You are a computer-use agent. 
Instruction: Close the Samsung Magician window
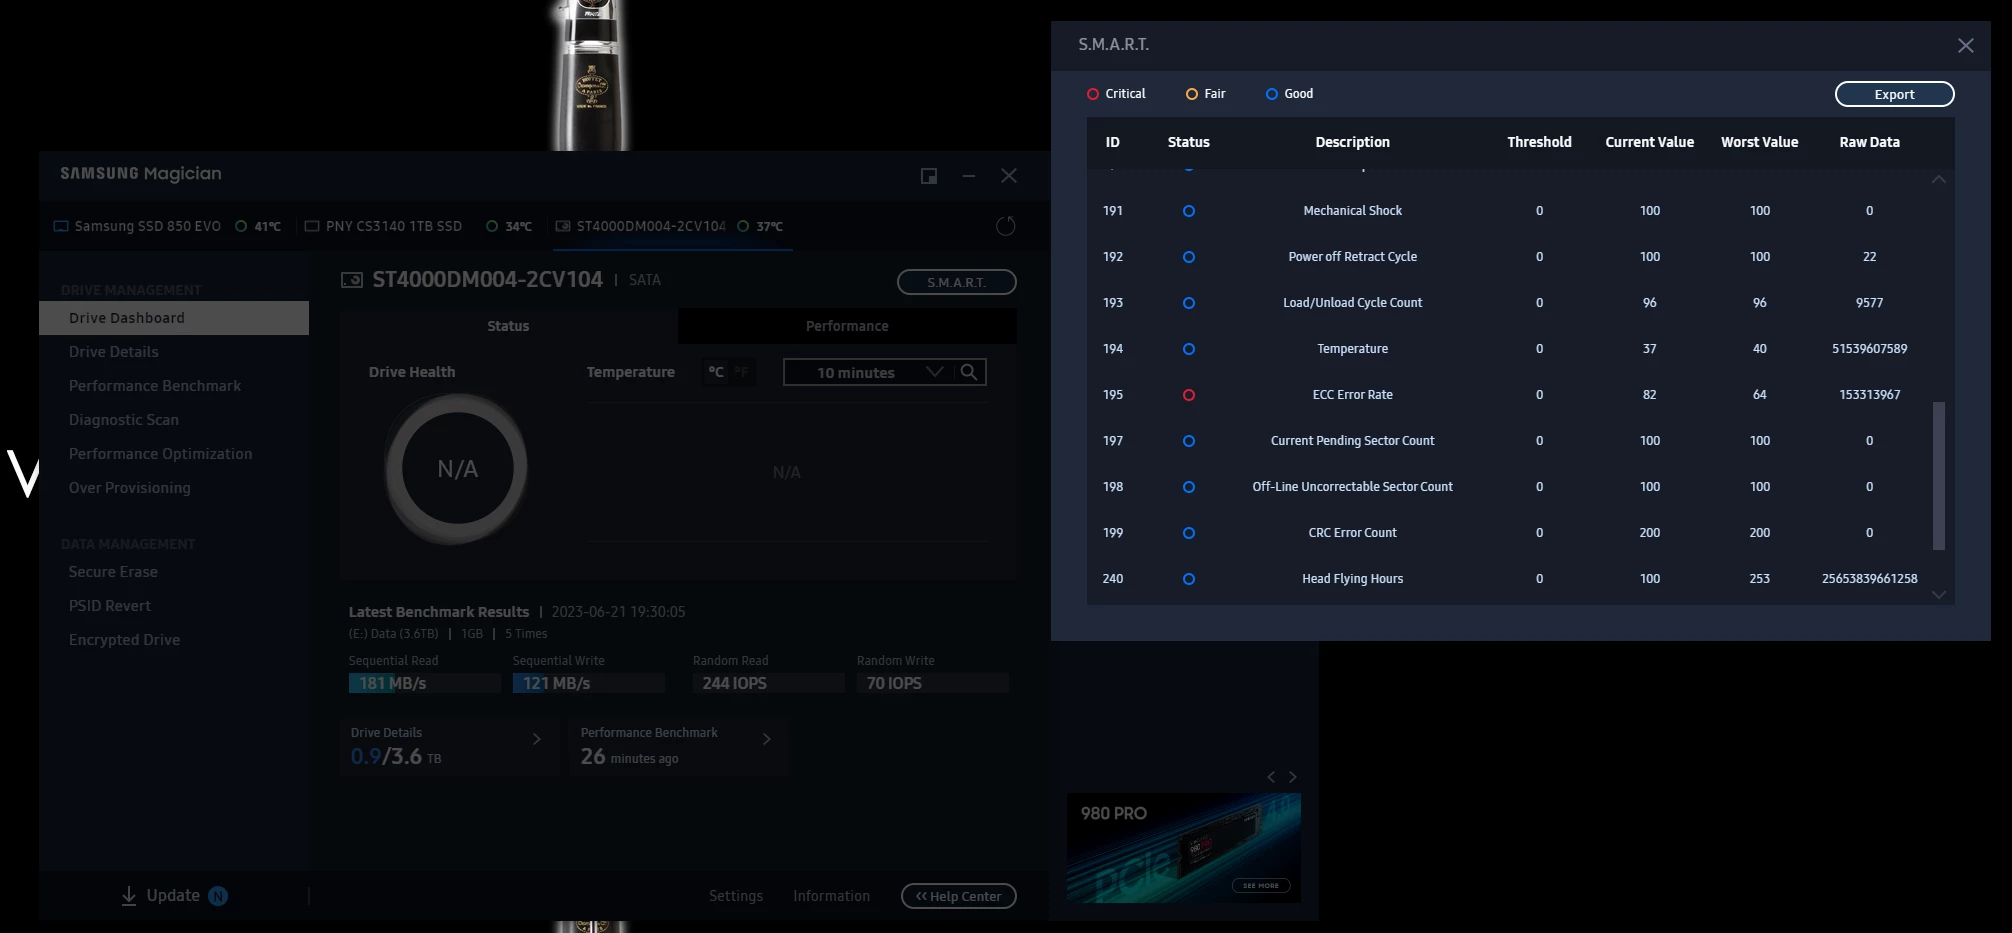(1009, 176)
